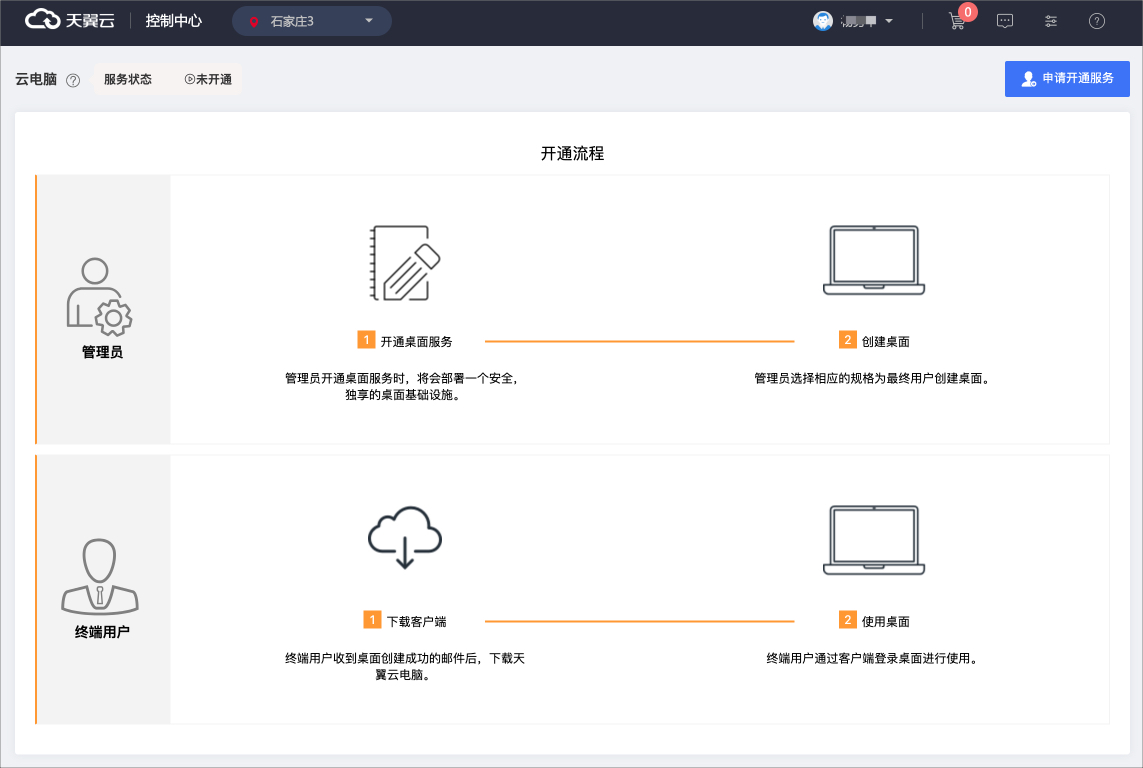Open the shopping cart icon in the top bar
Image resolution: width=1143 pixels, height=768 pixels.
[956, 21]
